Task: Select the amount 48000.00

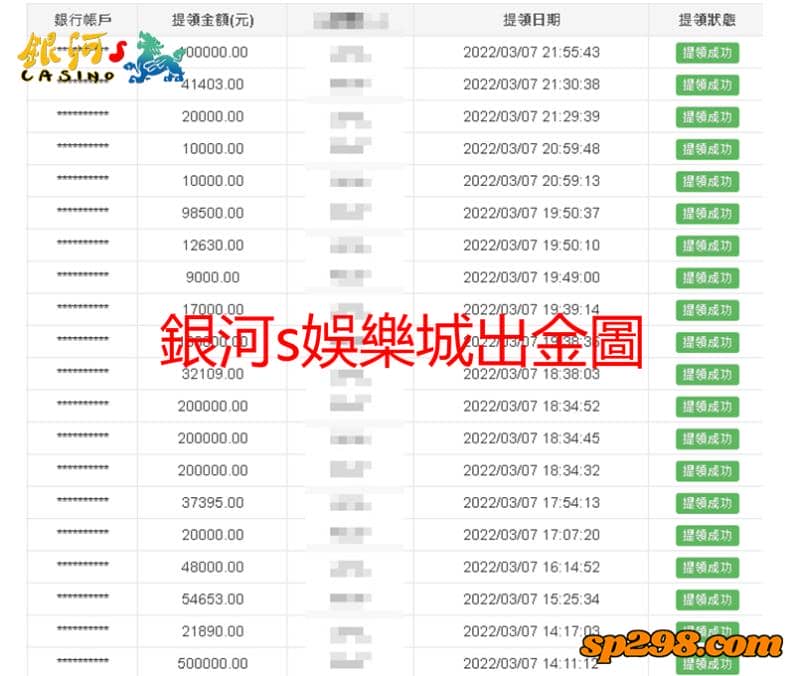Action: 213,567
